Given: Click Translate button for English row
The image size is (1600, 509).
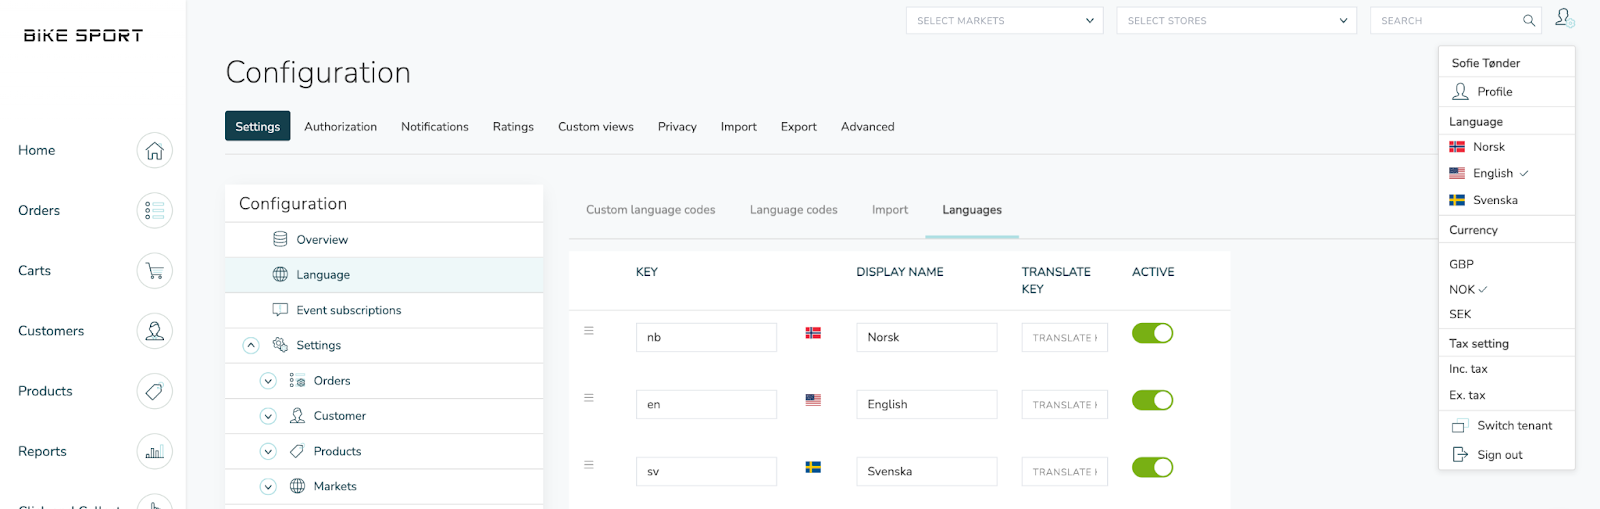Looking at the screenshot, I should pos(1064,405).
